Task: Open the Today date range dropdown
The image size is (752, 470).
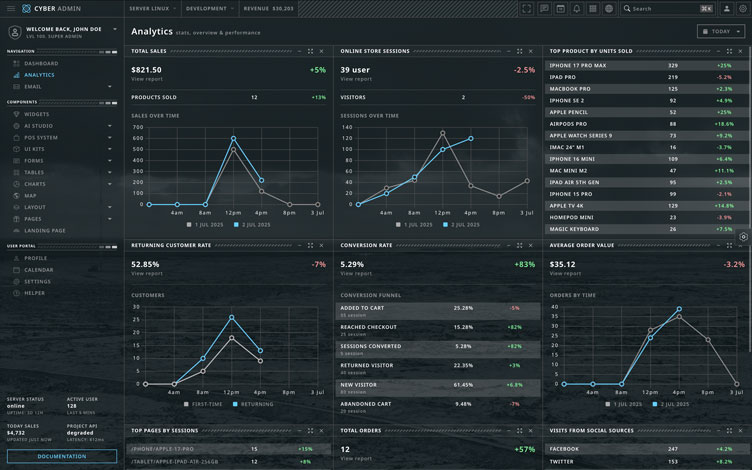Action: click(720, 32)
